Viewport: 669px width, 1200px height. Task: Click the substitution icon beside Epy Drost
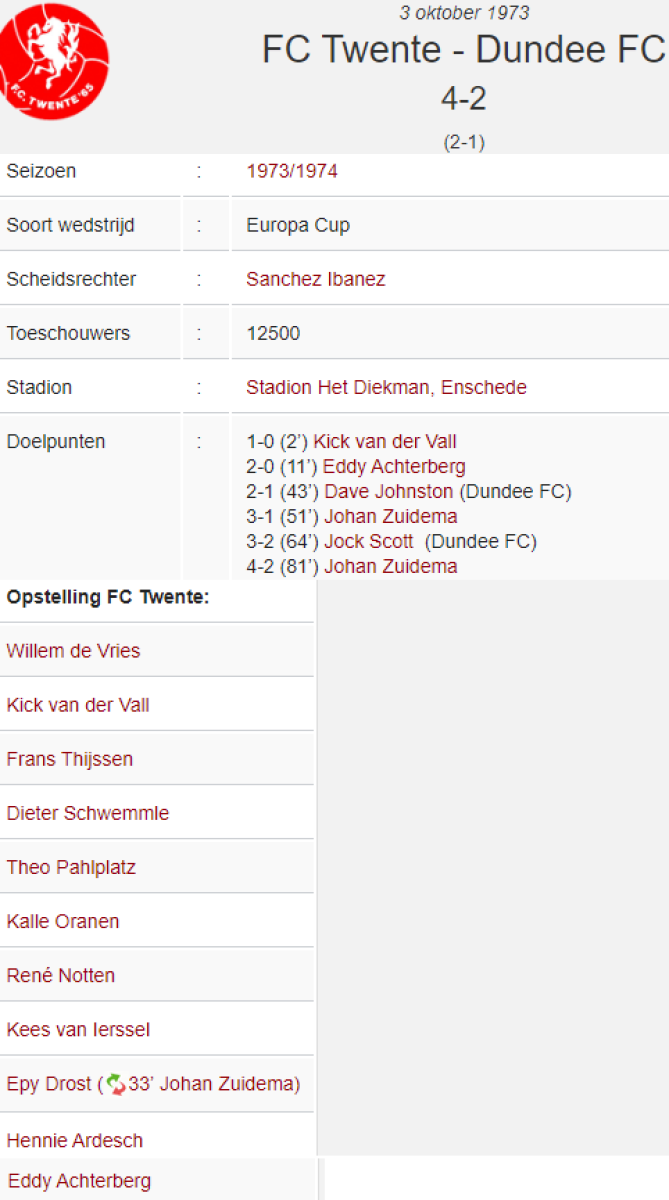coord(116,1084)
